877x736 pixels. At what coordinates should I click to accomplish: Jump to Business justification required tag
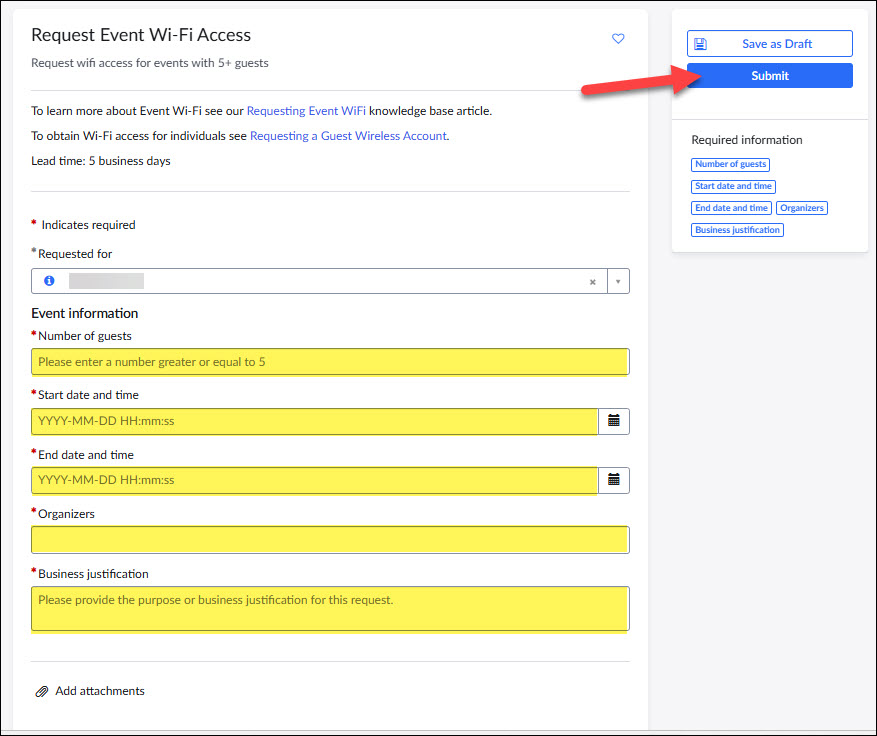click(x=737, y=230)
